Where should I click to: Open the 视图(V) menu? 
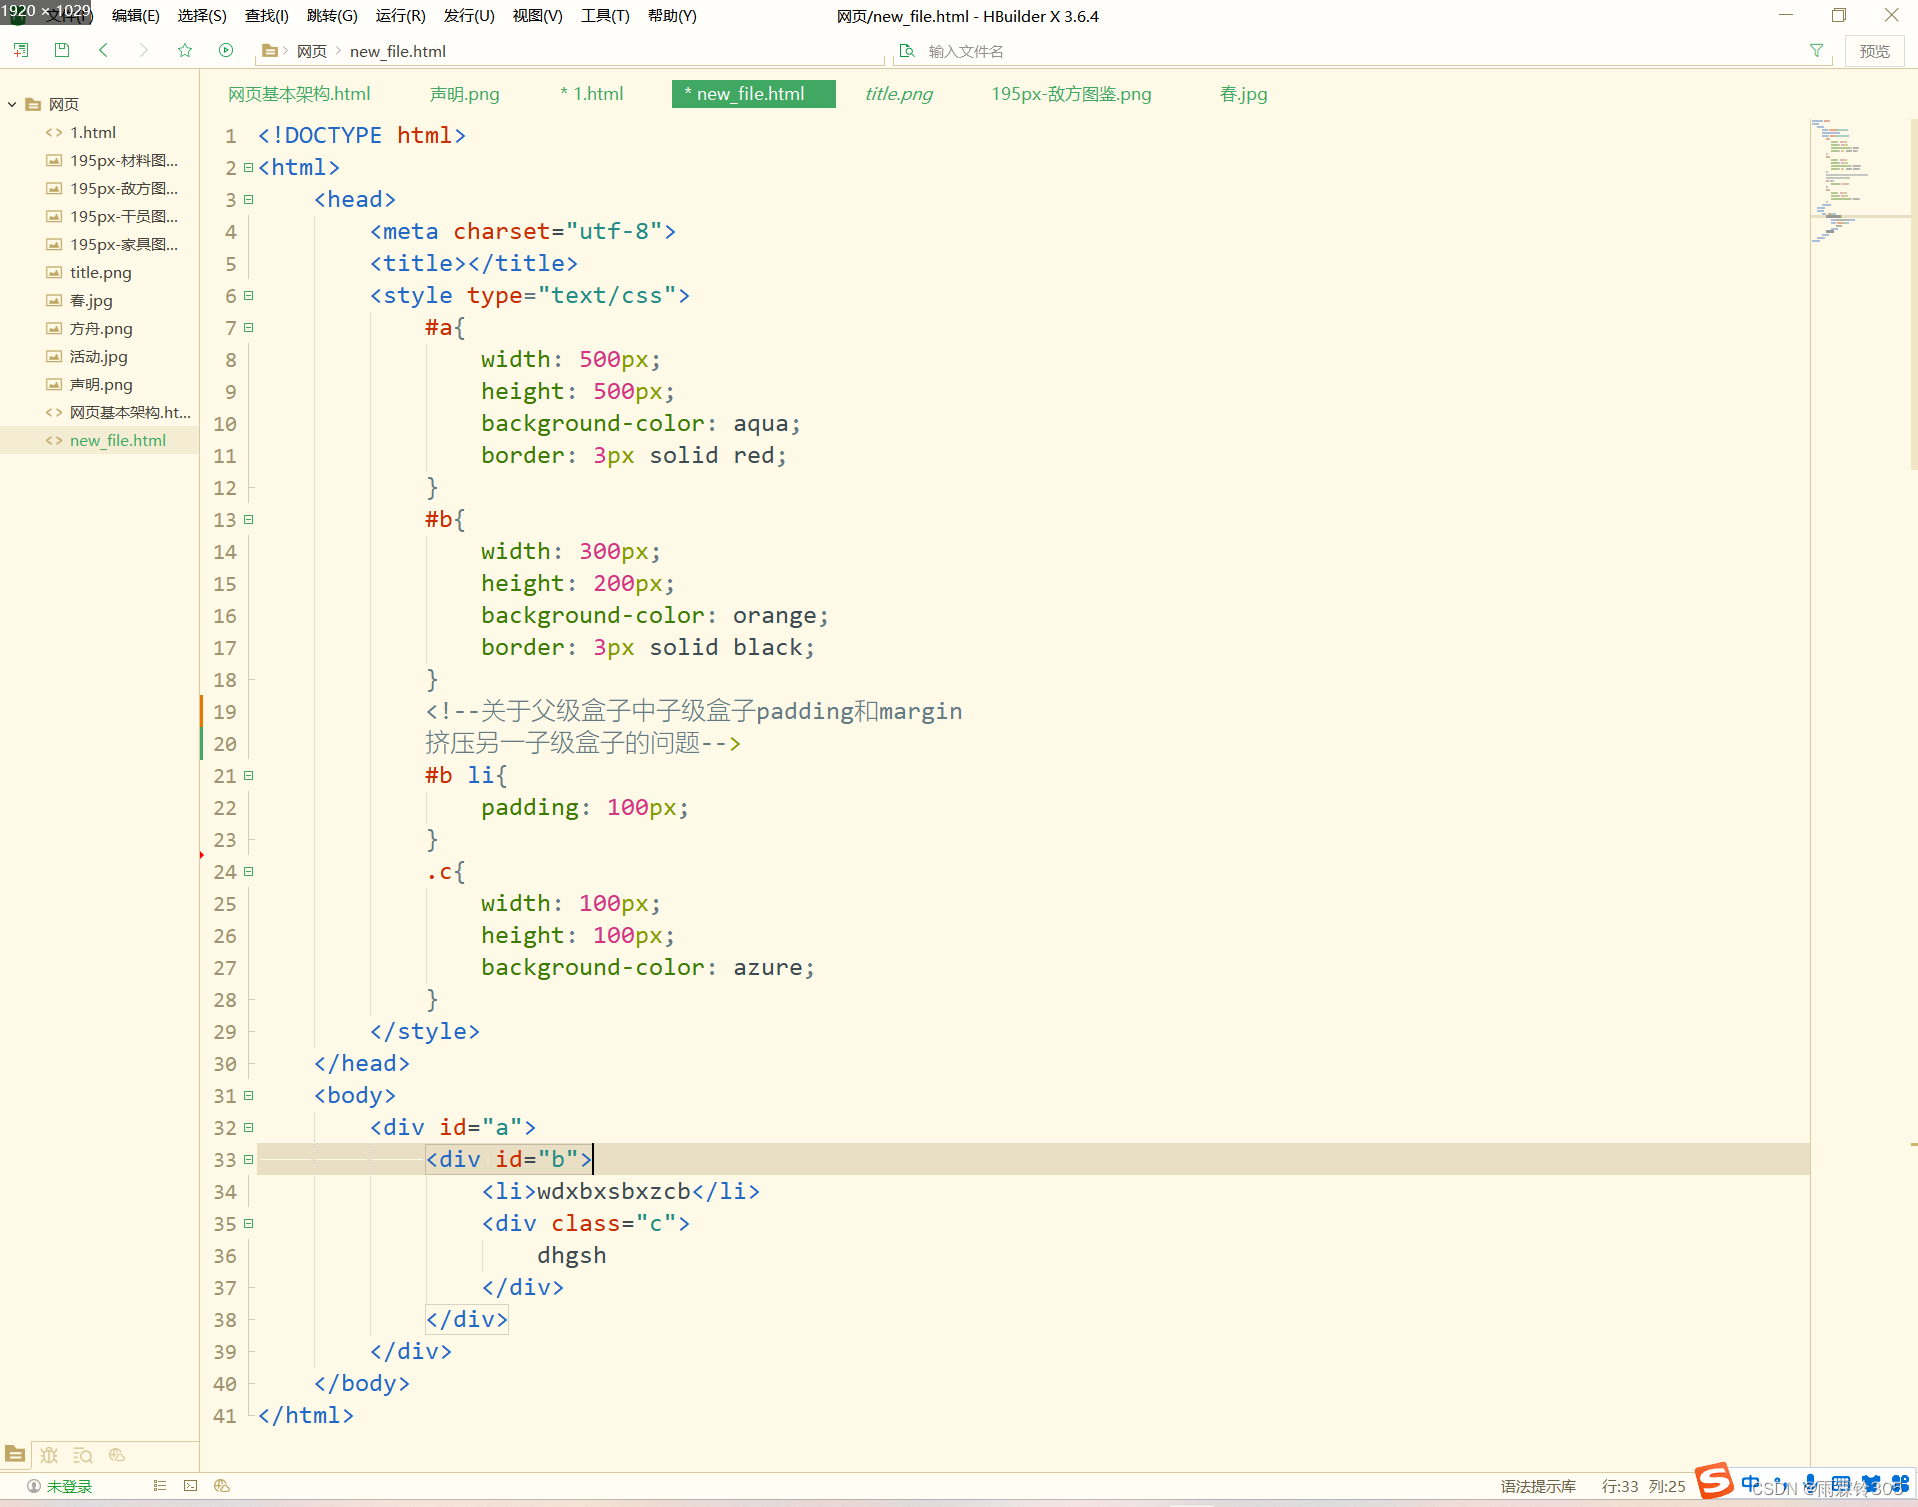tap(538, 16)
